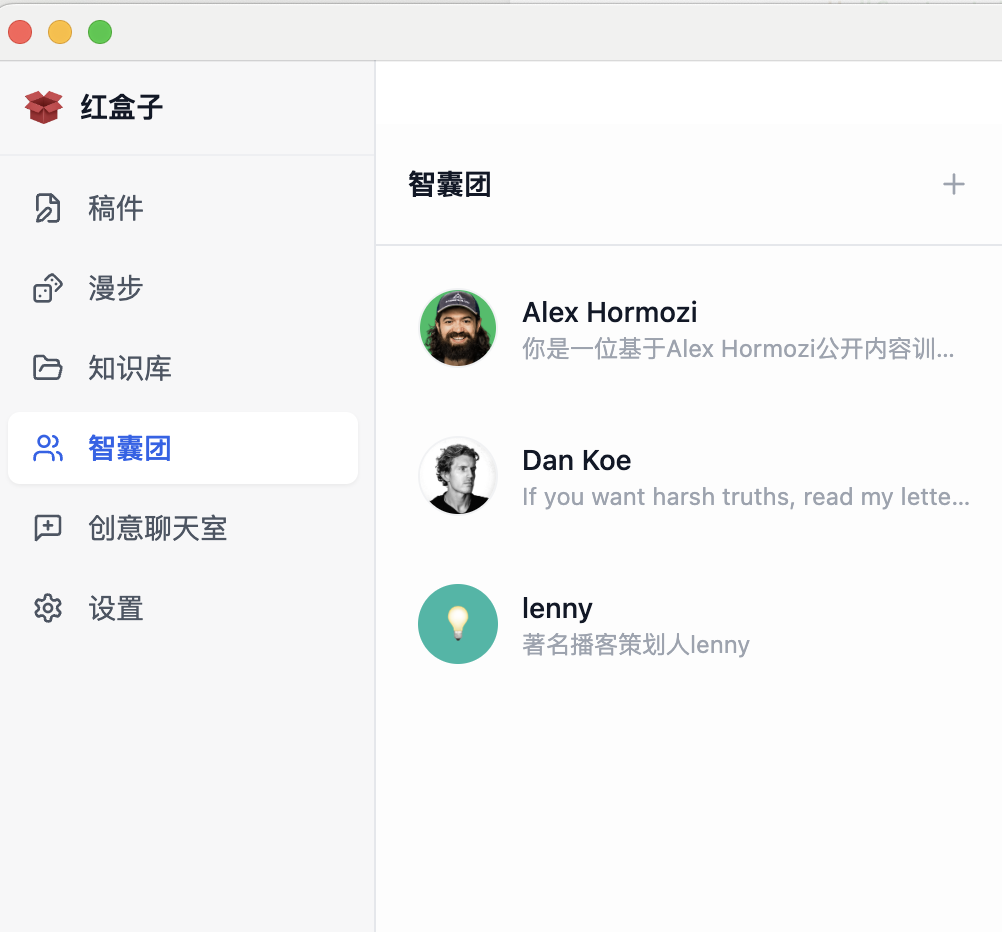Click the red box 红盒子 app logo
This screenshot has width=1002, height=932.
[x=43, y=106]
